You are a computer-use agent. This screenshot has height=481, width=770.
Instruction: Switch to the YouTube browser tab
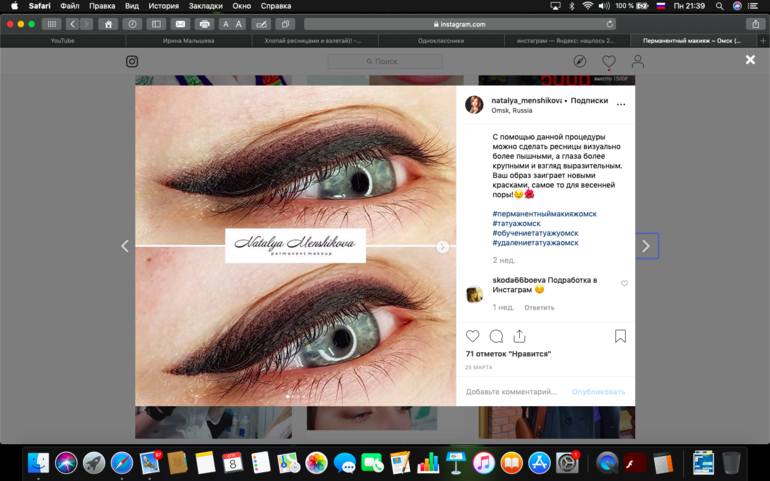(62, 41)
